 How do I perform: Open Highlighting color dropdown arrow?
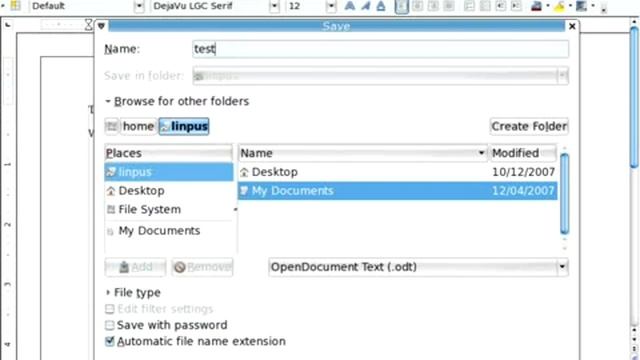[570, 6]
